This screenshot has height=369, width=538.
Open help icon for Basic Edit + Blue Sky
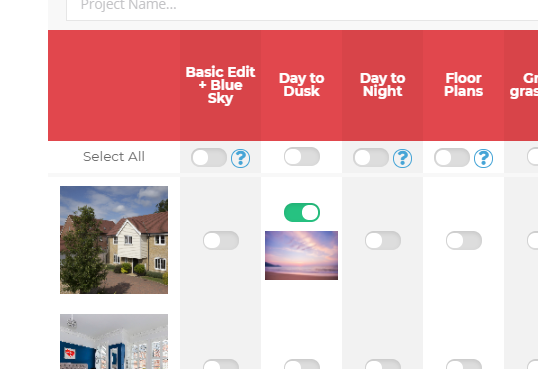241,158
